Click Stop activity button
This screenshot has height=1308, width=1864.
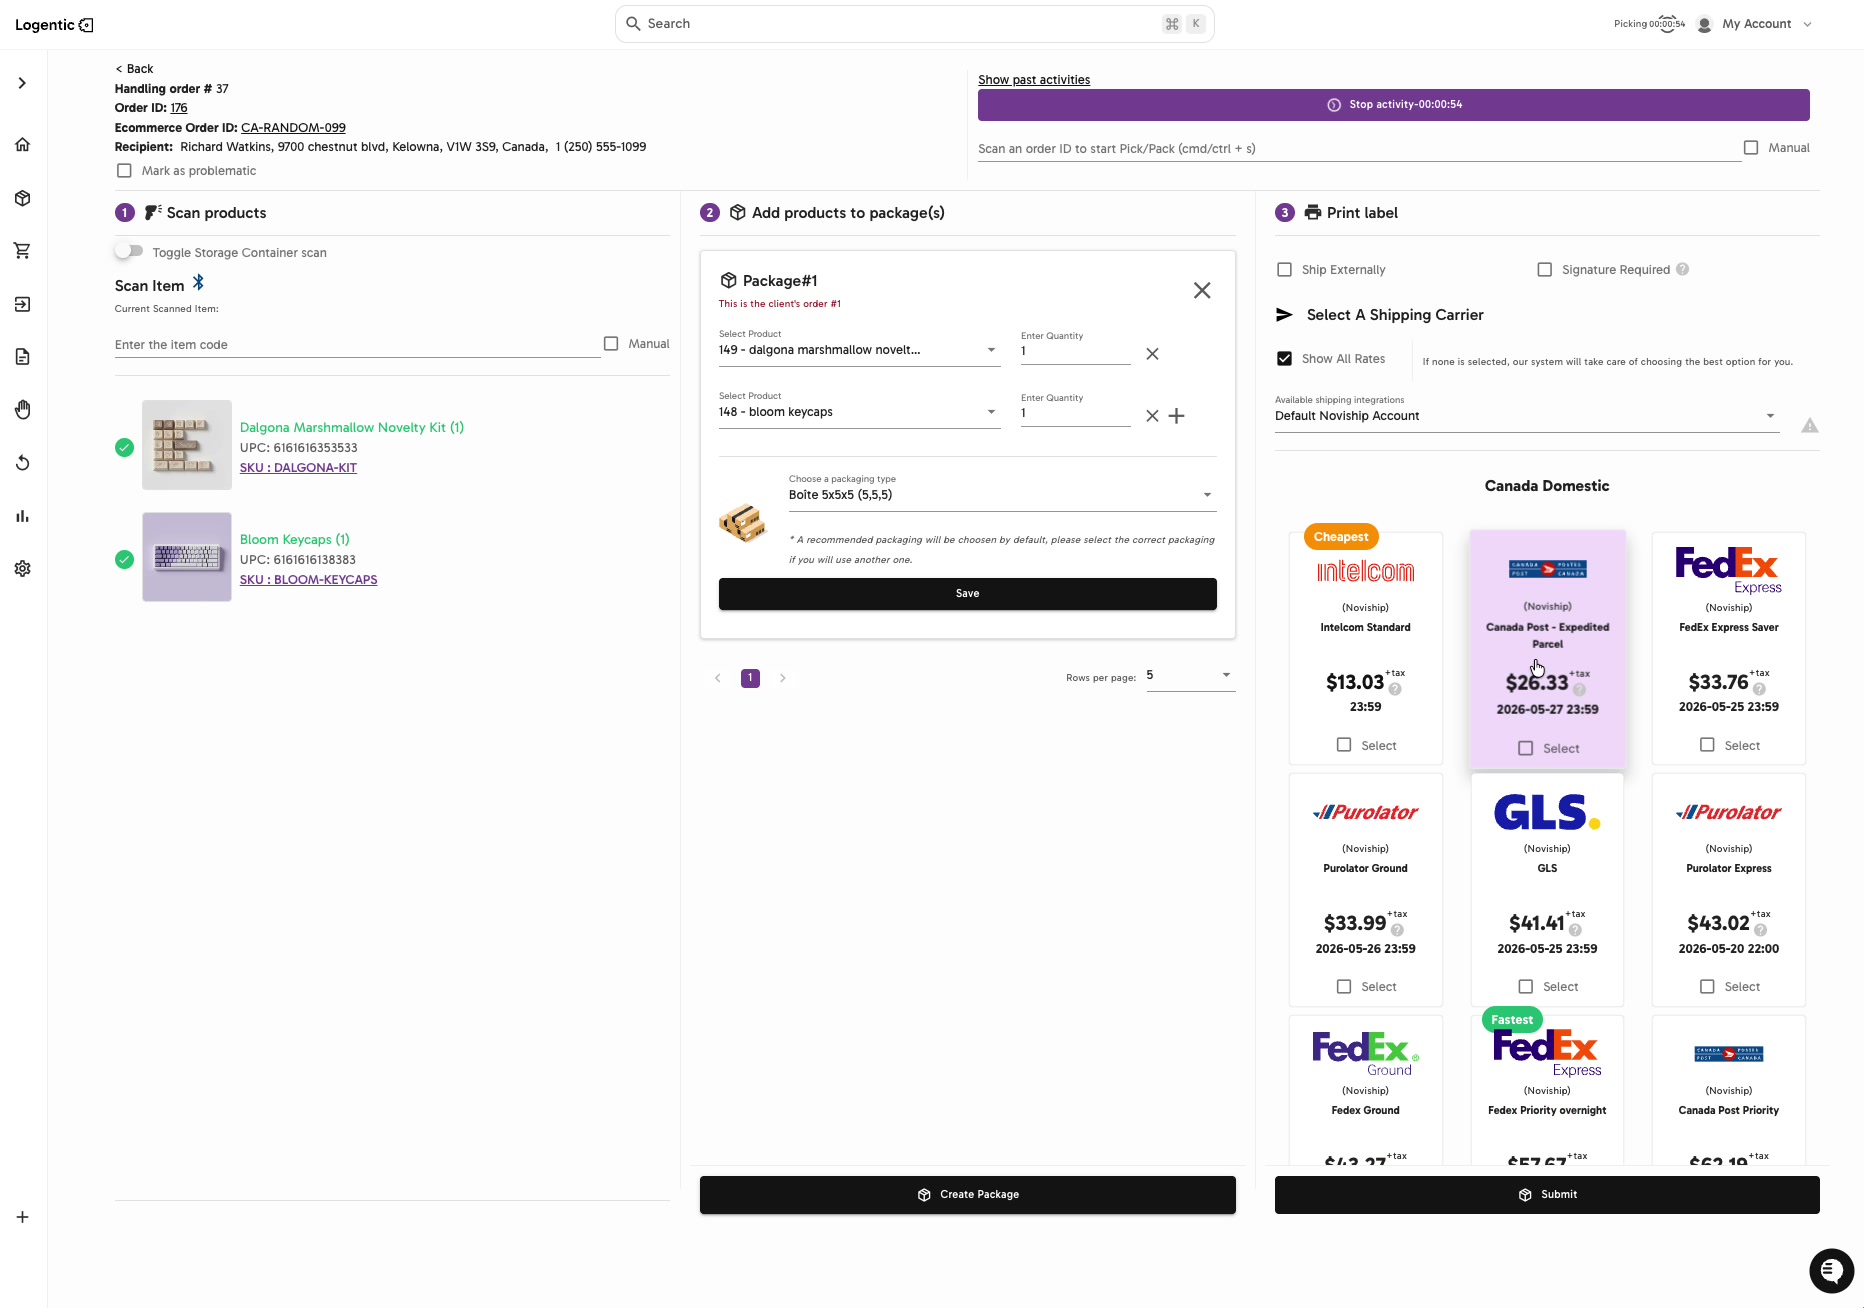(1393, 105)
